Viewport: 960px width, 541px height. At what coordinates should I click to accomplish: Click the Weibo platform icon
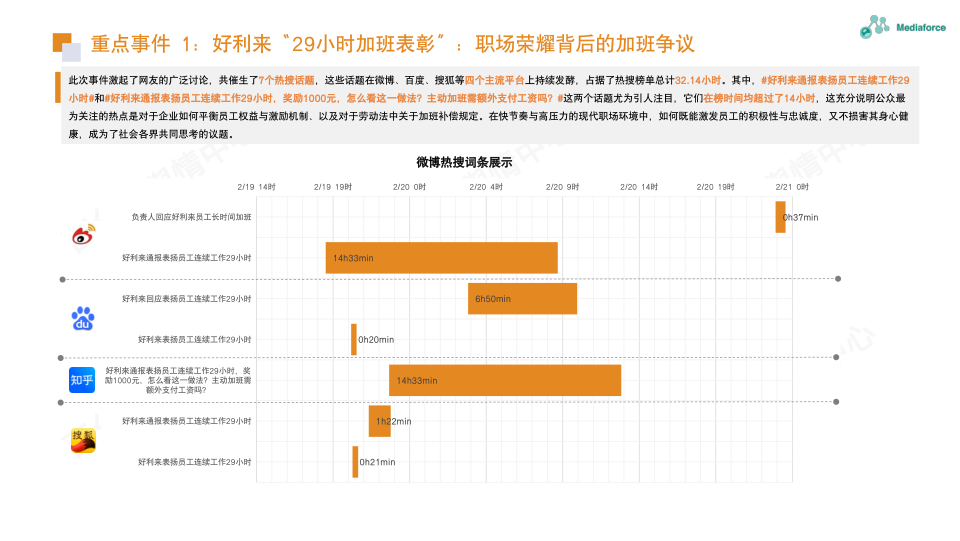[84, 234]
